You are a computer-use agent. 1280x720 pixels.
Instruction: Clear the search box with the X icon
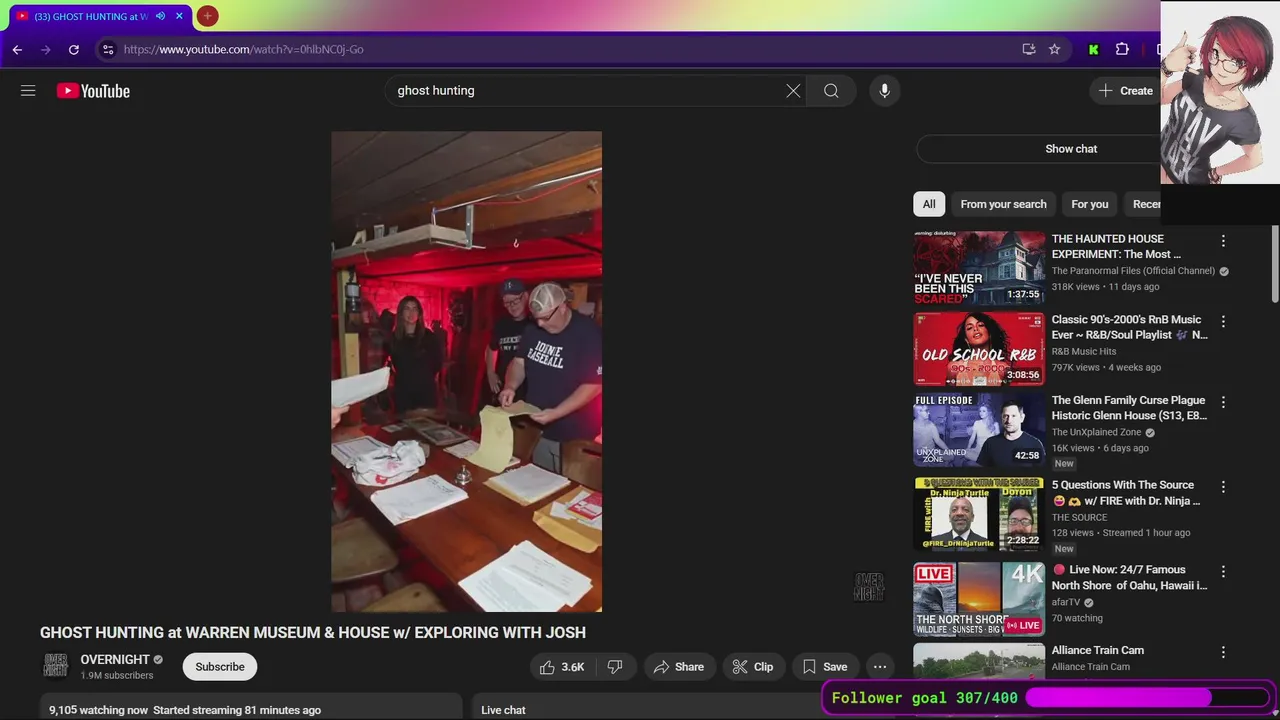[793, 91]
